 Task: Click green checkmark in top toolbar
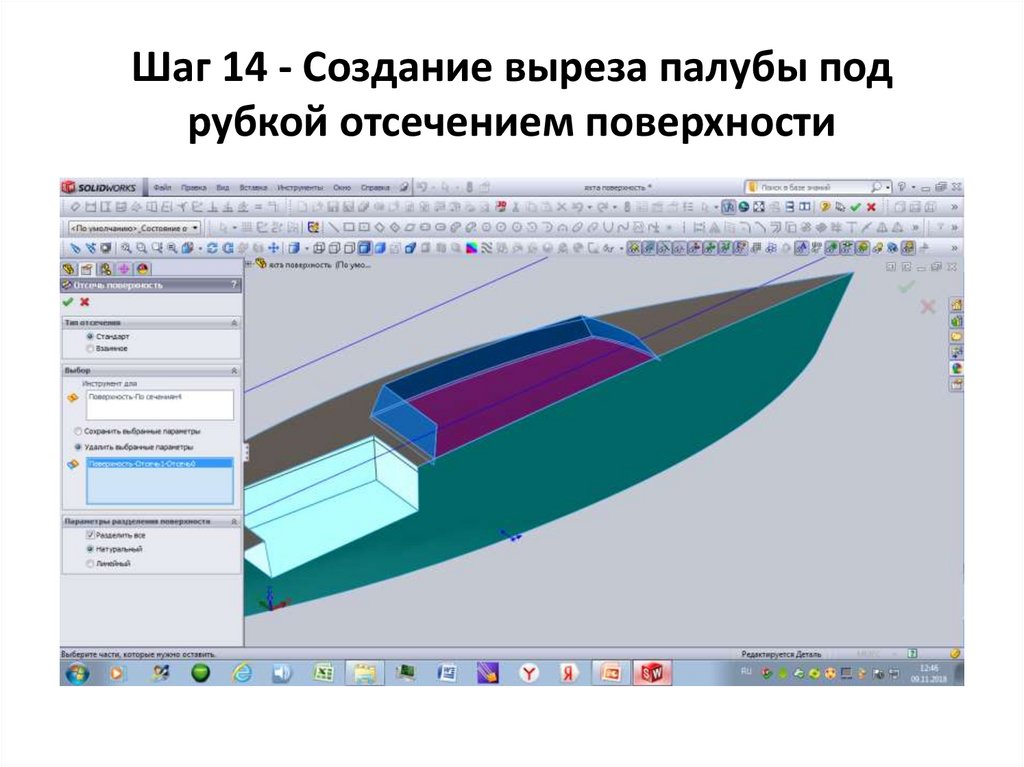tap(855, 207)
